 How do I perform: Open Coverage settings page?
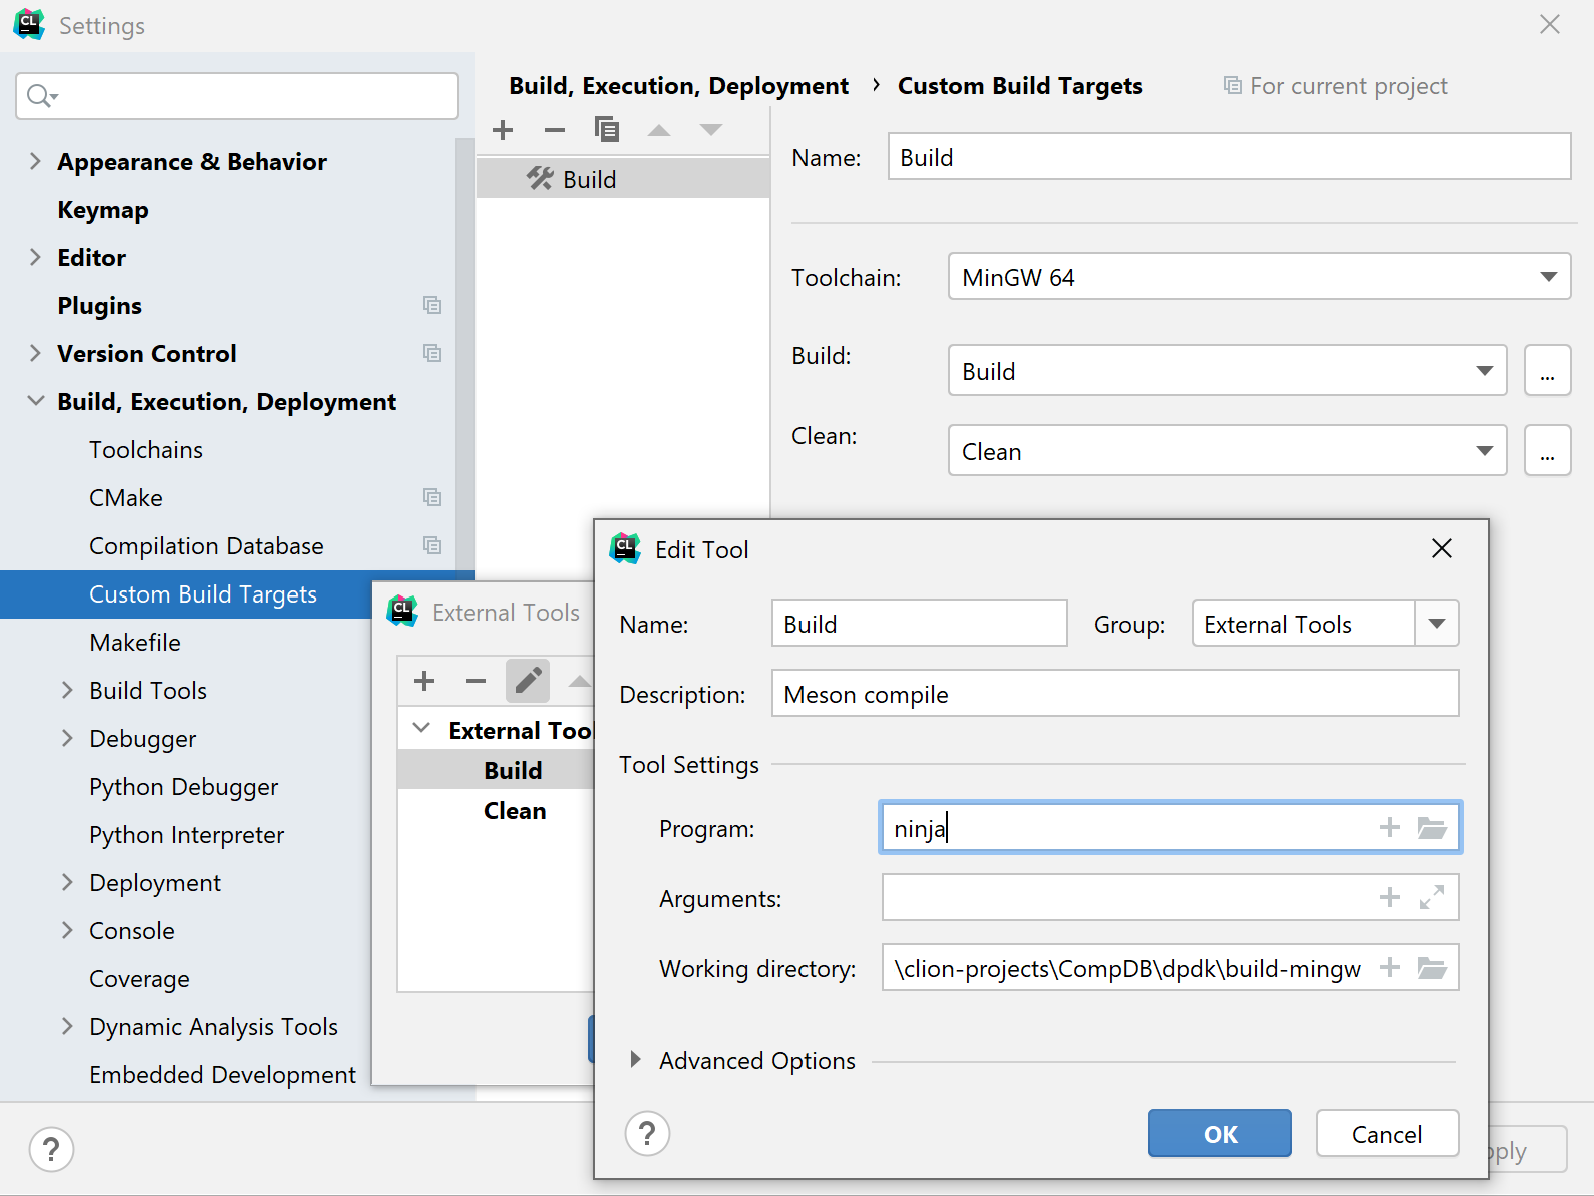coord(139,979)
